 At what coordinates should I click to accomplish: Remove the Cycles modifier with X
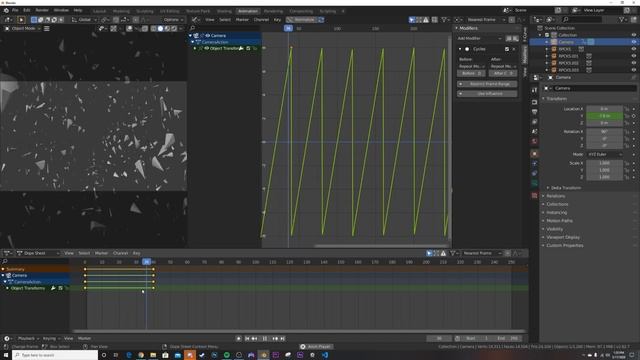(x=514, y=49)
